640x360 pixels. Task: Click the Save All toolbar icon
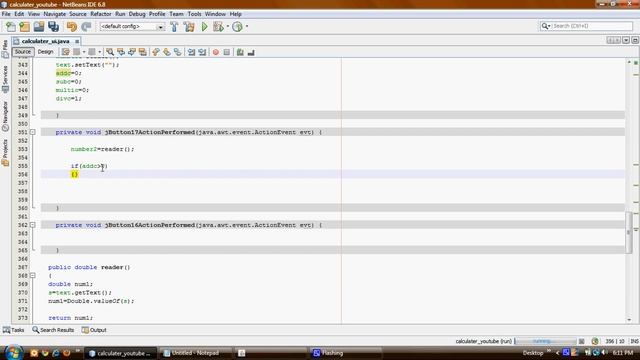click(x=53, y=27)
